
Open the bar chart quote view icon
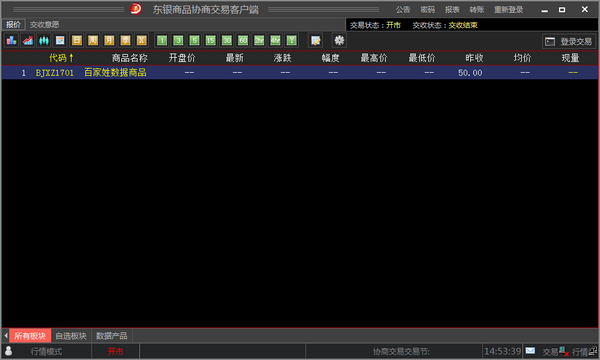[x=11, y=40]
